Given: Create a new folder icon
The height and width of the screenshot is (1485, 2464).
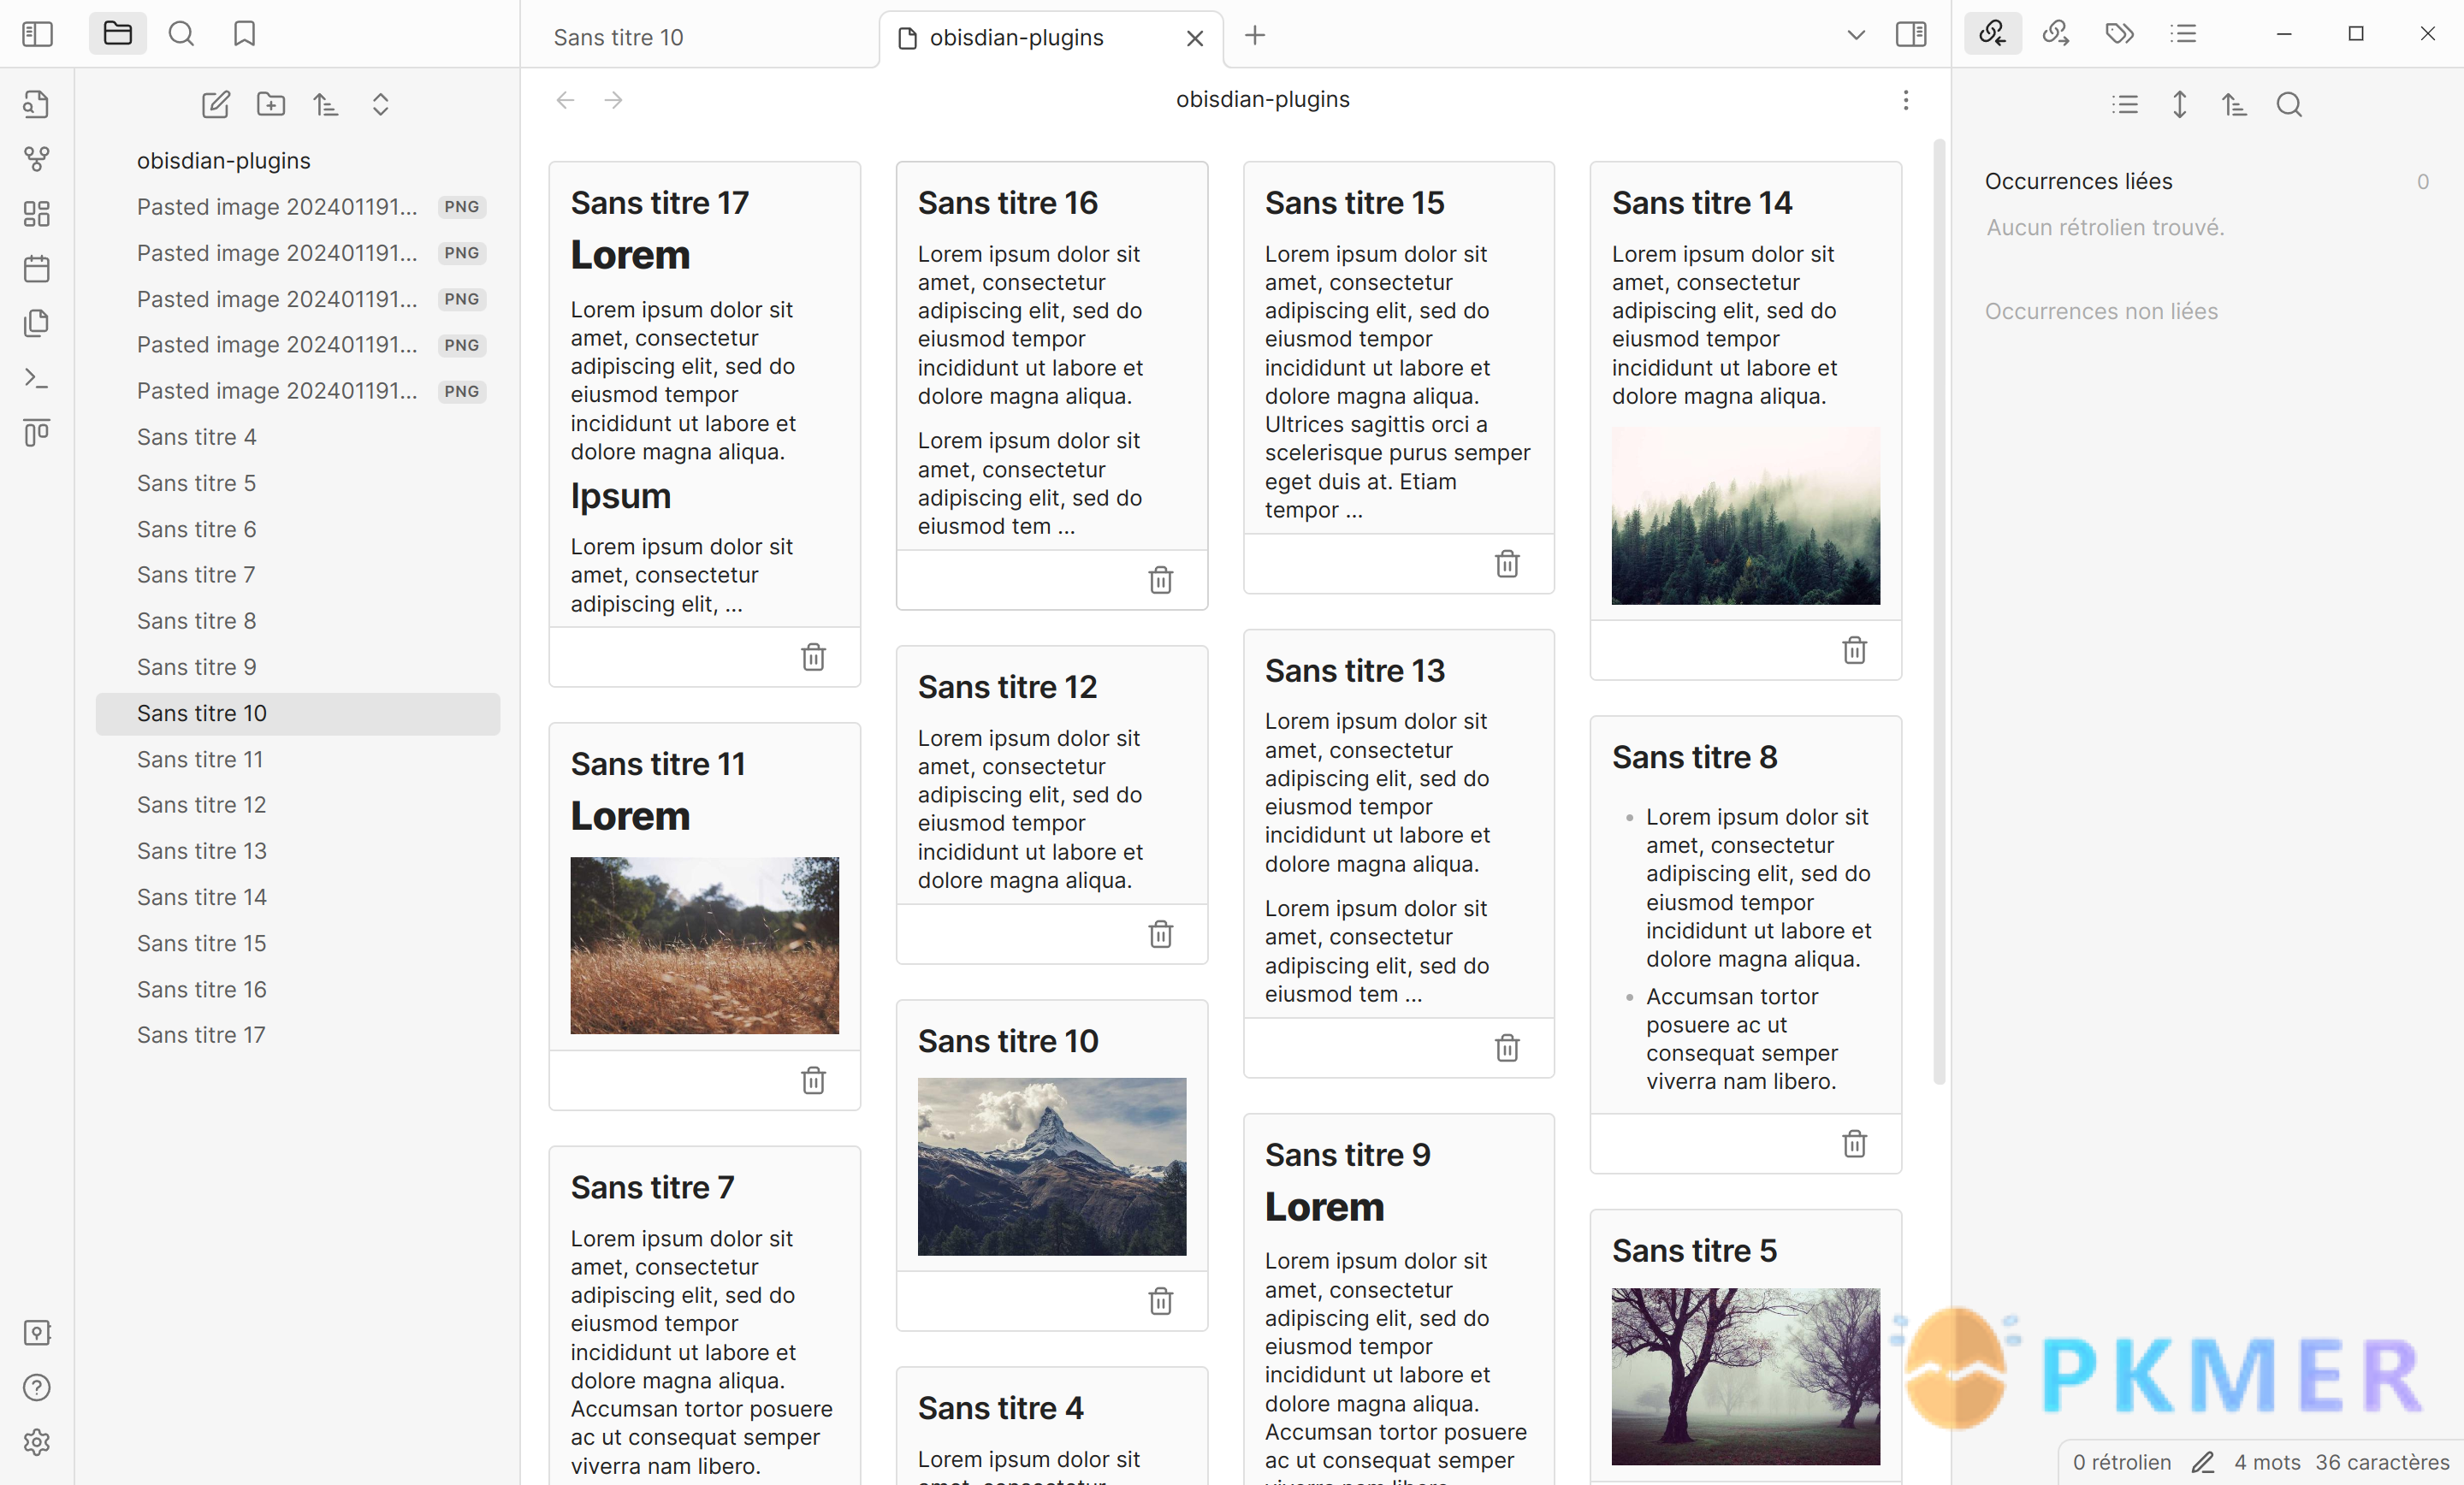Looking at the screenshot, I should pos(271,104).
